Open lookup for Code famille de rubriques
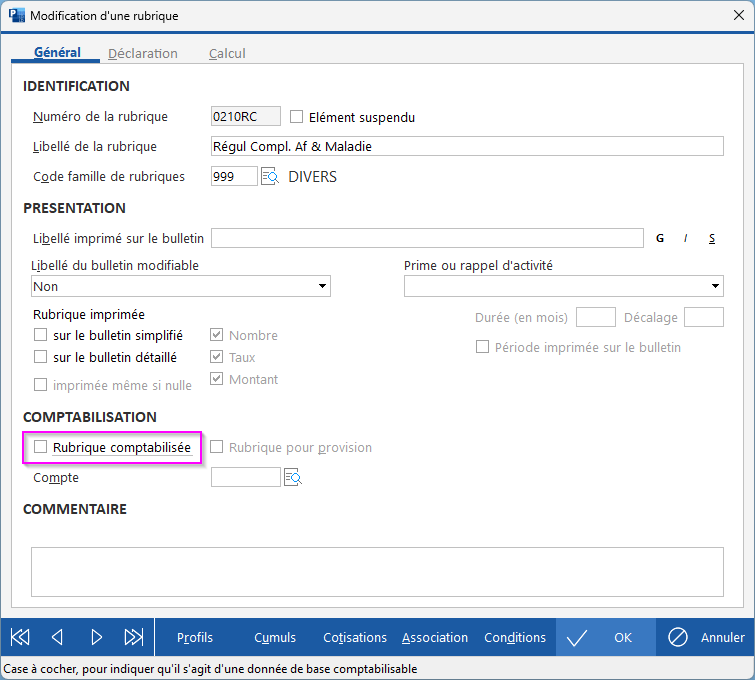The image size is (755, 680). click(270, 177)
